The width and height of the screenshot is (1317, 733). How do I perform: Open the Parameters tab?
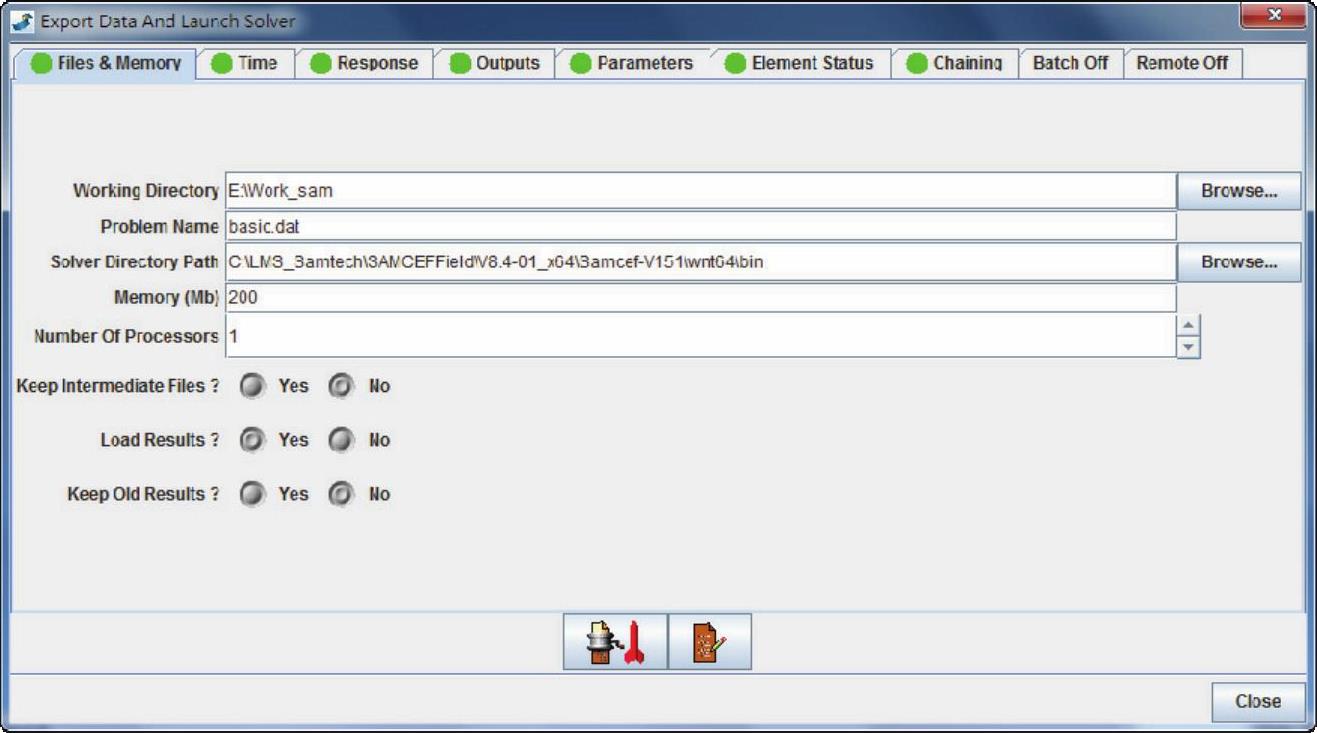pyautogui.click(x=632, y=63)
